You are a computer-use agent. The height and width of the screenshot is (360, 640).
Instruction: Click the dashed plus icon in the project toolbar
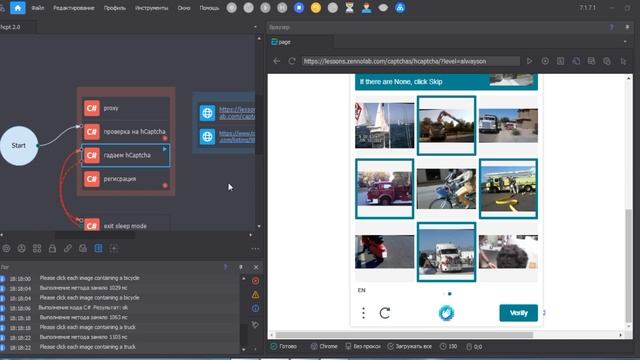[114, 248]
